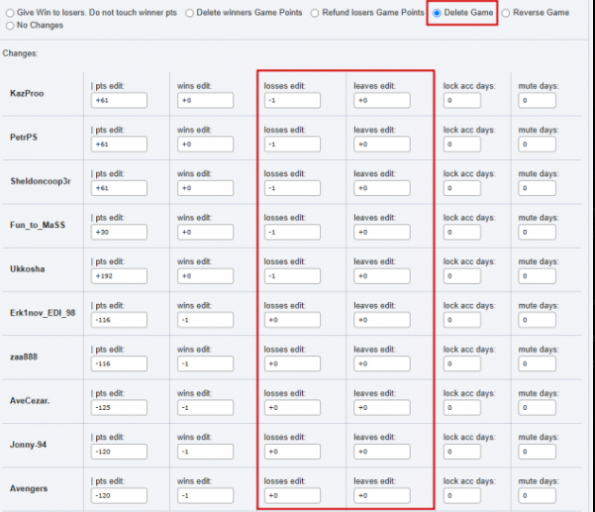Viewport: 595px width, 512px height.
Task: Click zaa888 leaves edit field
Action: (x=382, y=364)
